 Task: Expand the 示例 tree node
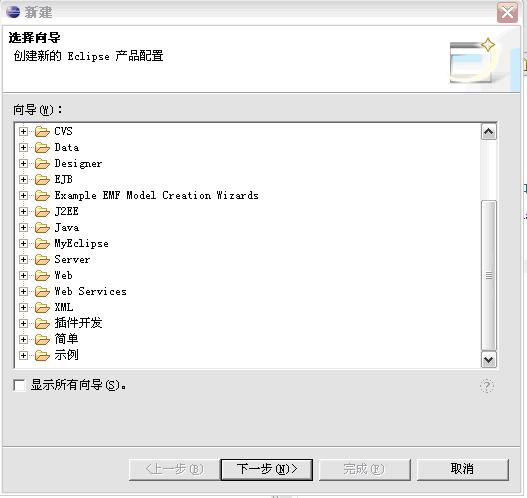[x=23, y=355]
